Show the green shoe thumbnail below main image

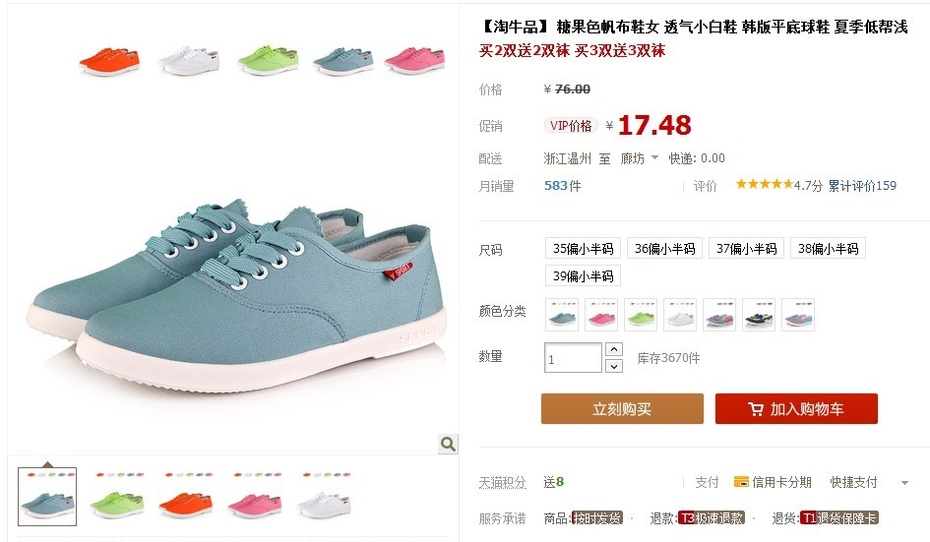click(117, 496)
